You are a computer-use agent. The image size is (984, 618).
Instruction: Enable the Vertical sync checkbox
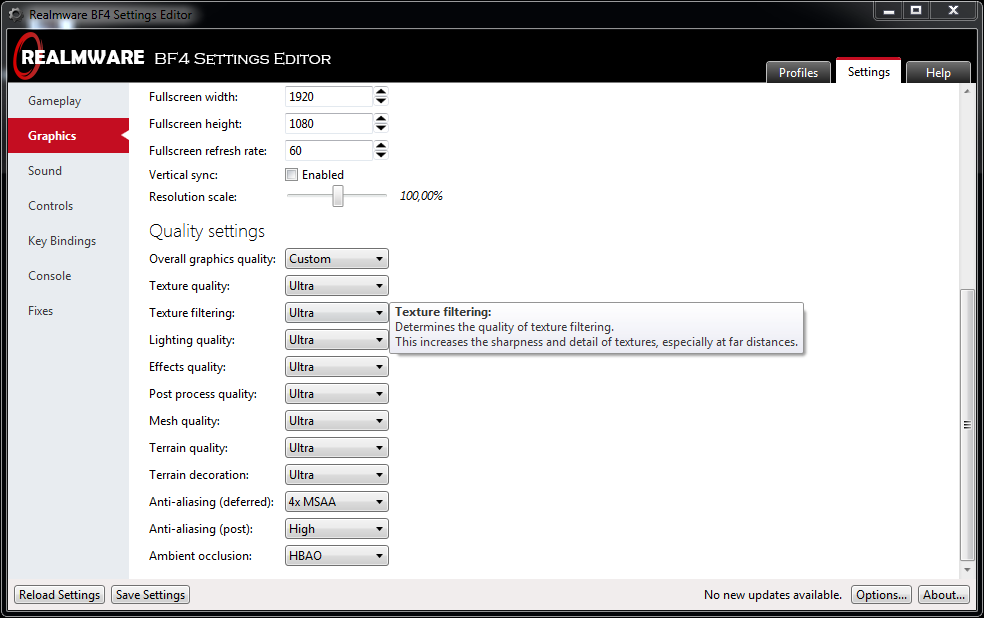tap(292, 175)
